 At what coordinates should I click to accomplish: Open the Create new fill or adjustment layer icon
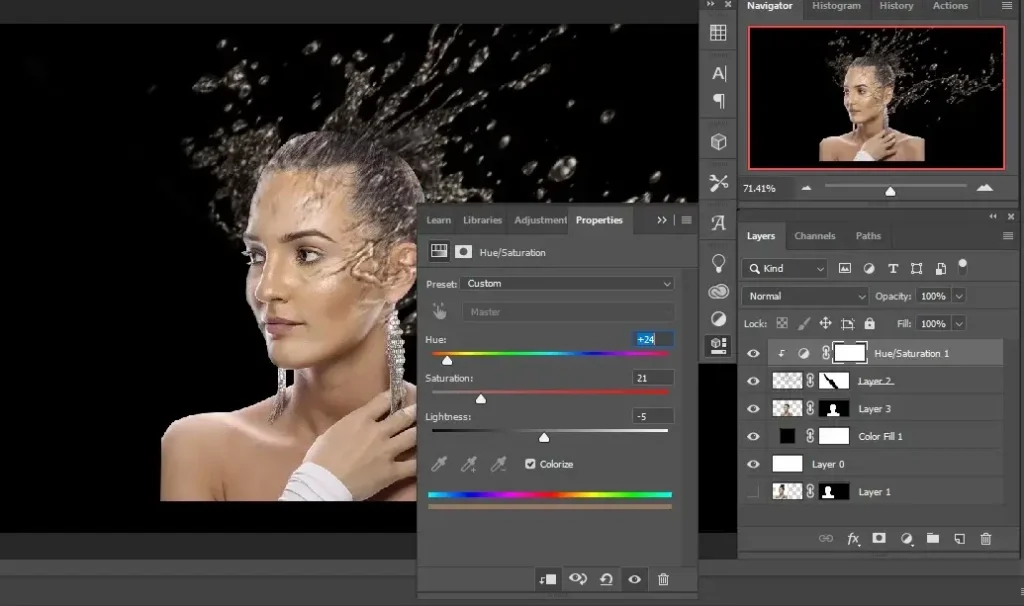pyautogui.click(x=906, y=539)
